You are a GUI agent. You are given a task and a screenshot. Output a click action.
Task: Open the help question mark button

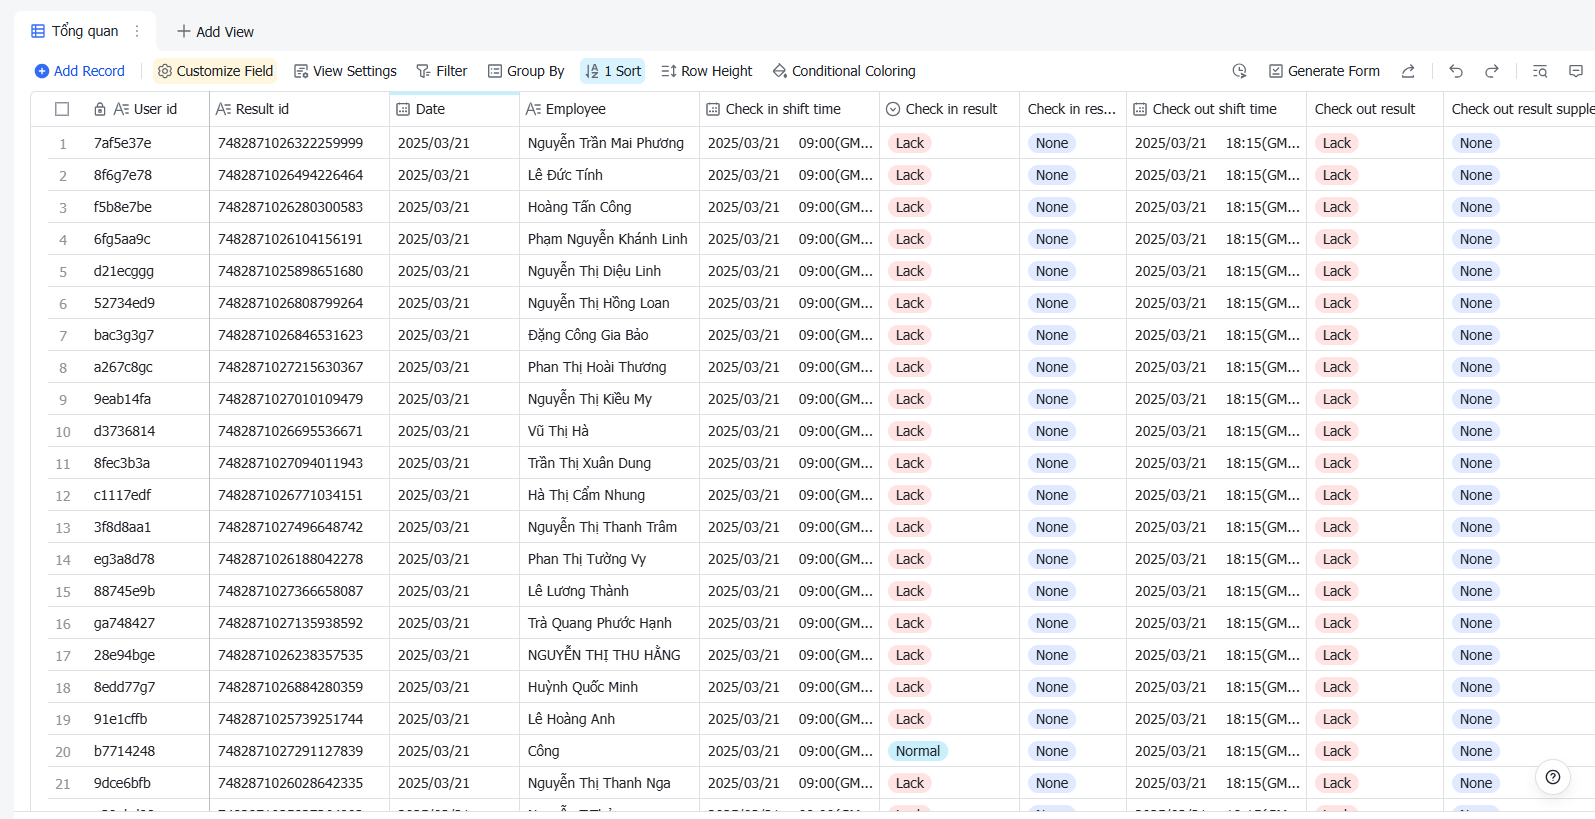pos(1553,777)
